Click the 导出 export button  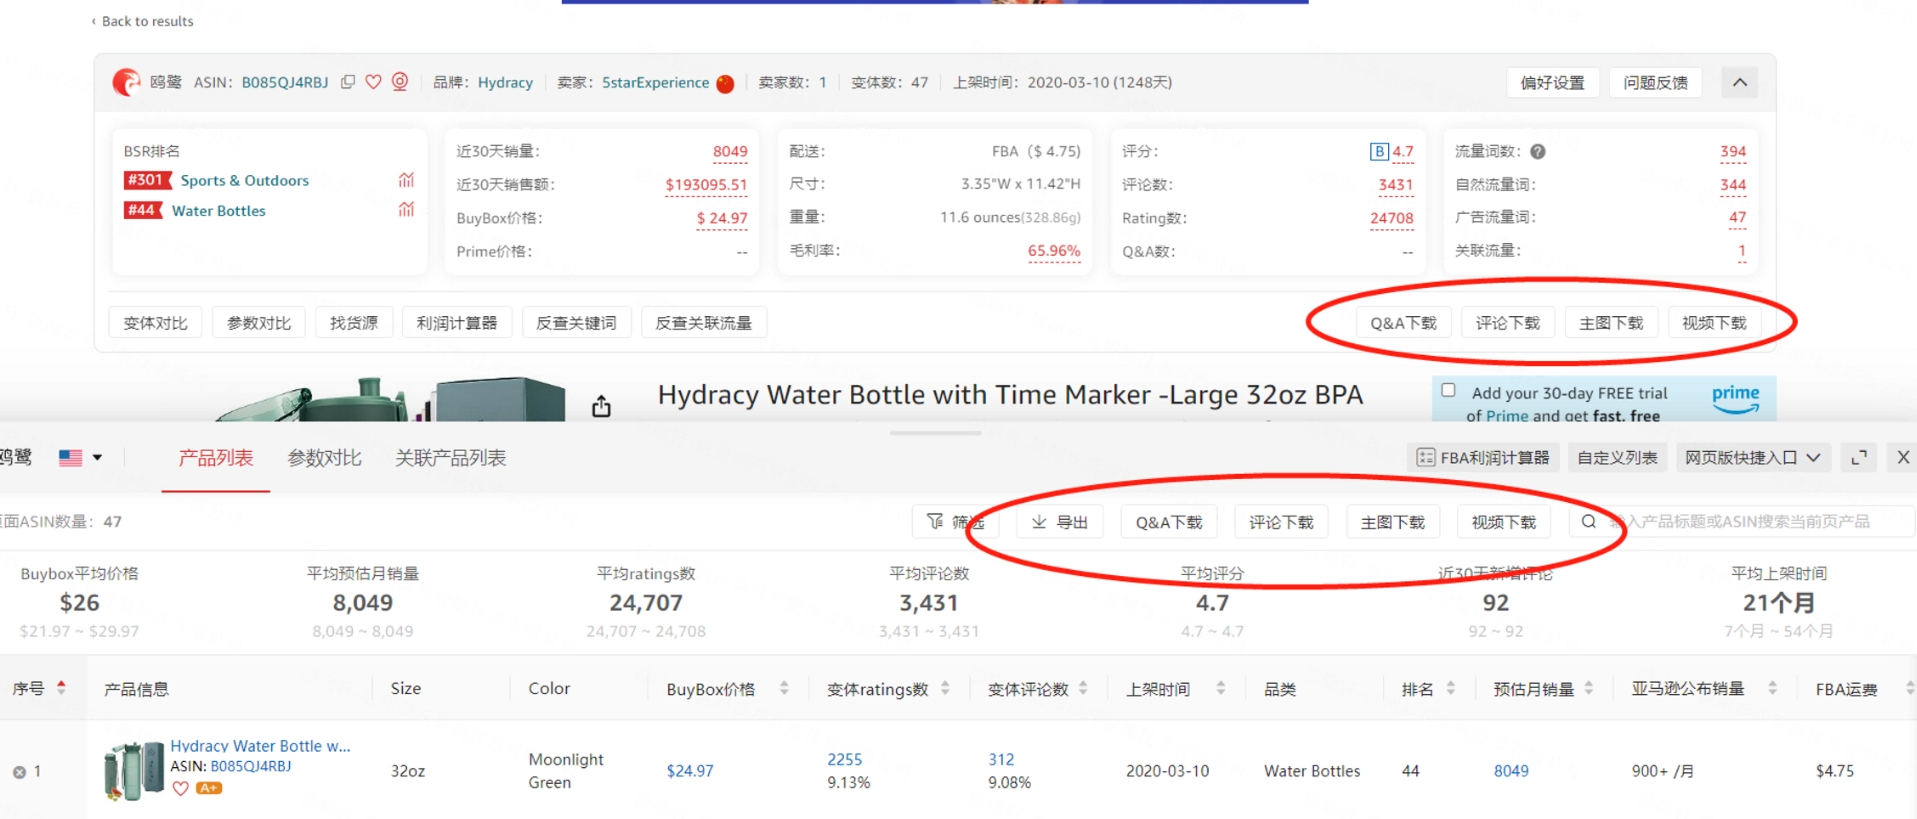(x=1060, y=522)
